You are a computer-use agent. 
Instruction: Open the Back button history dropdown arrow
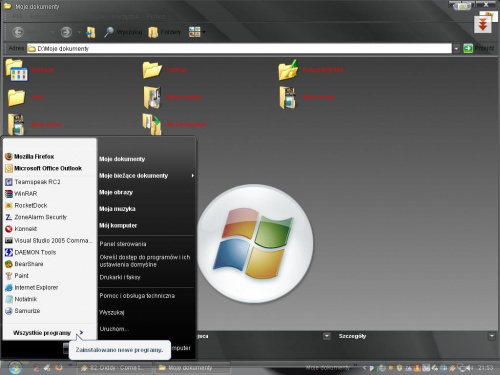52,32
